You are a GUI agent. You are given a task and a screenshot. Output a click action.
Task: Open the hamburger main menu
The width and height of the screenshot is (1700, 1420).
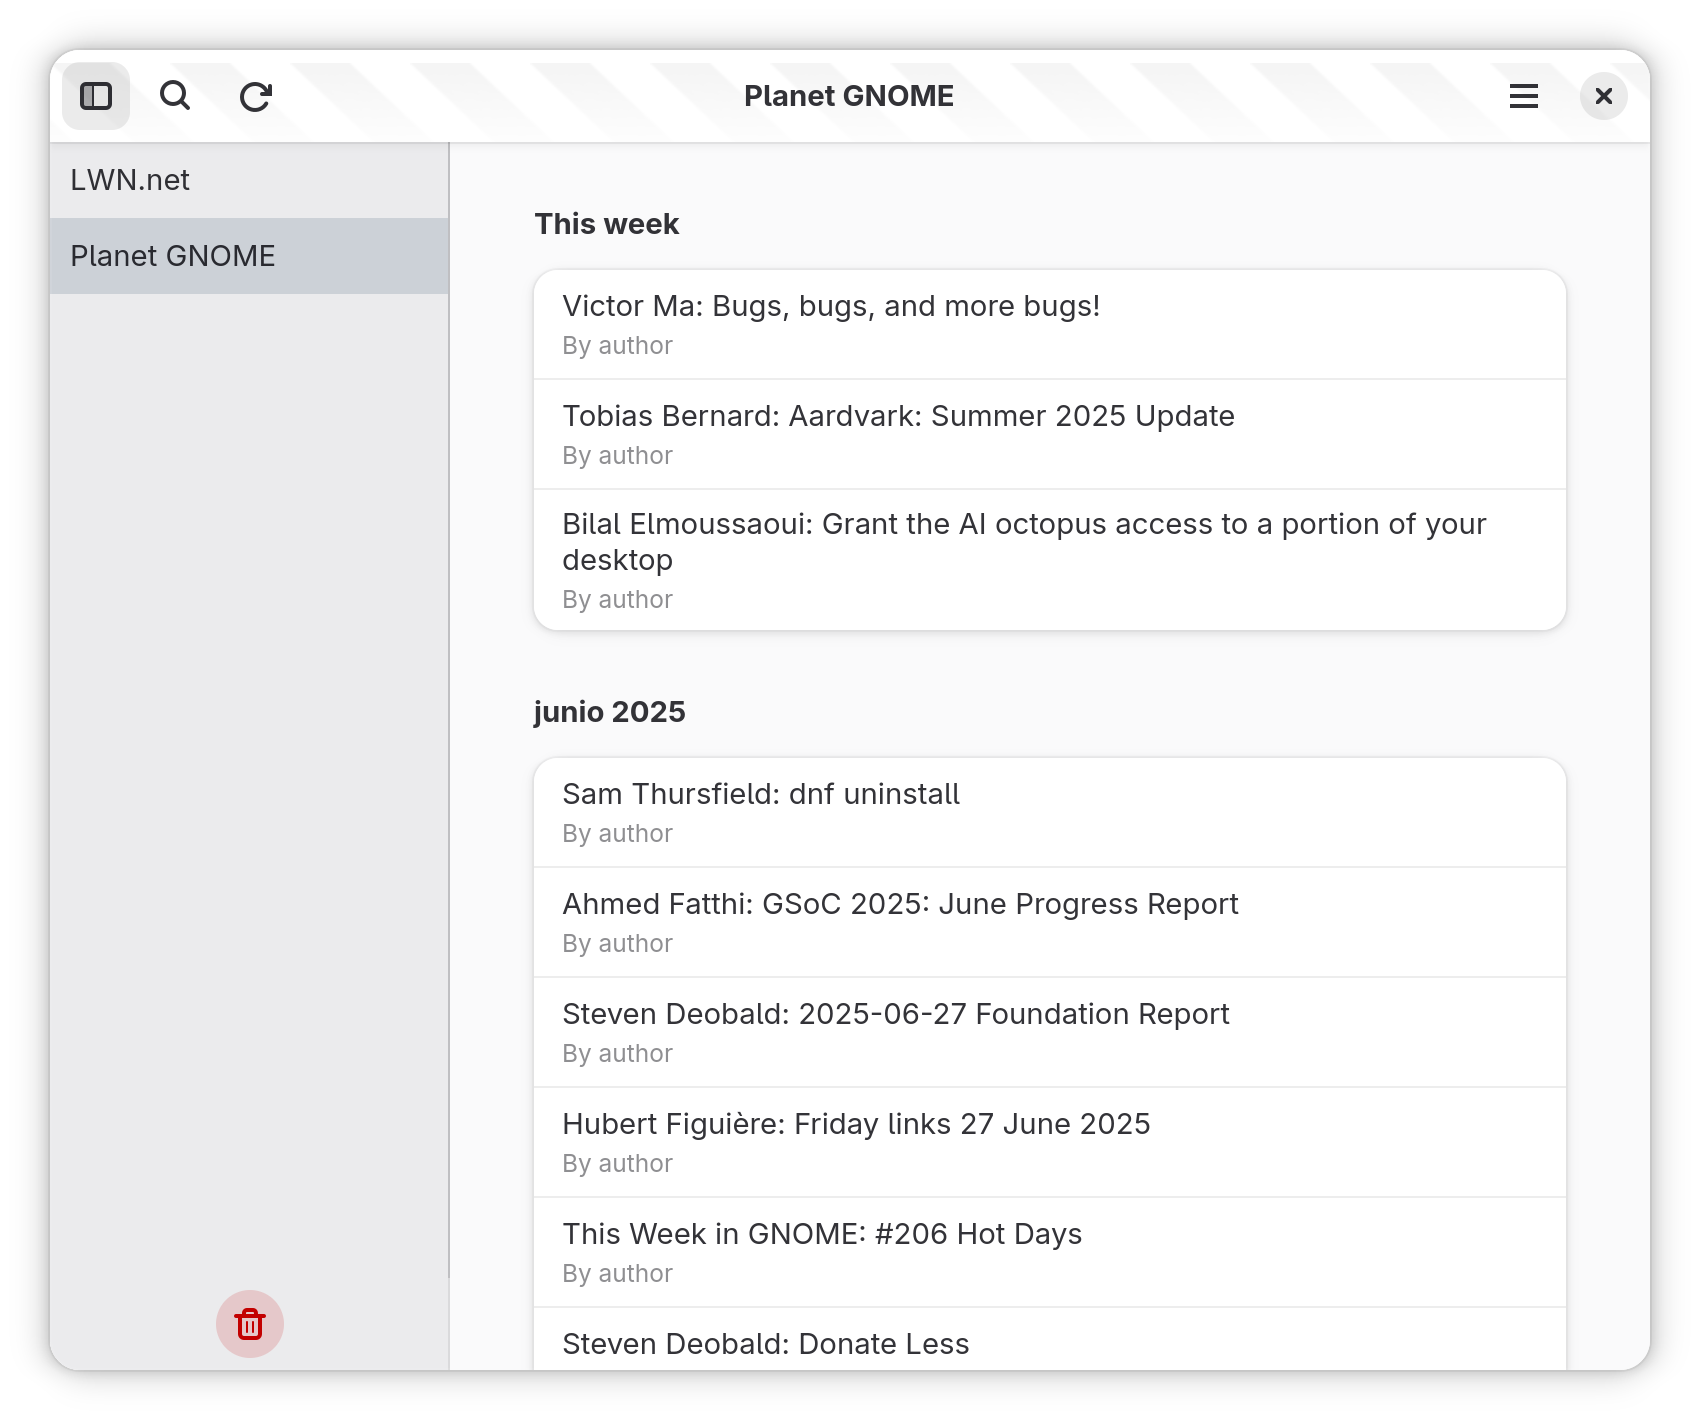click(x=1523, y=96)
